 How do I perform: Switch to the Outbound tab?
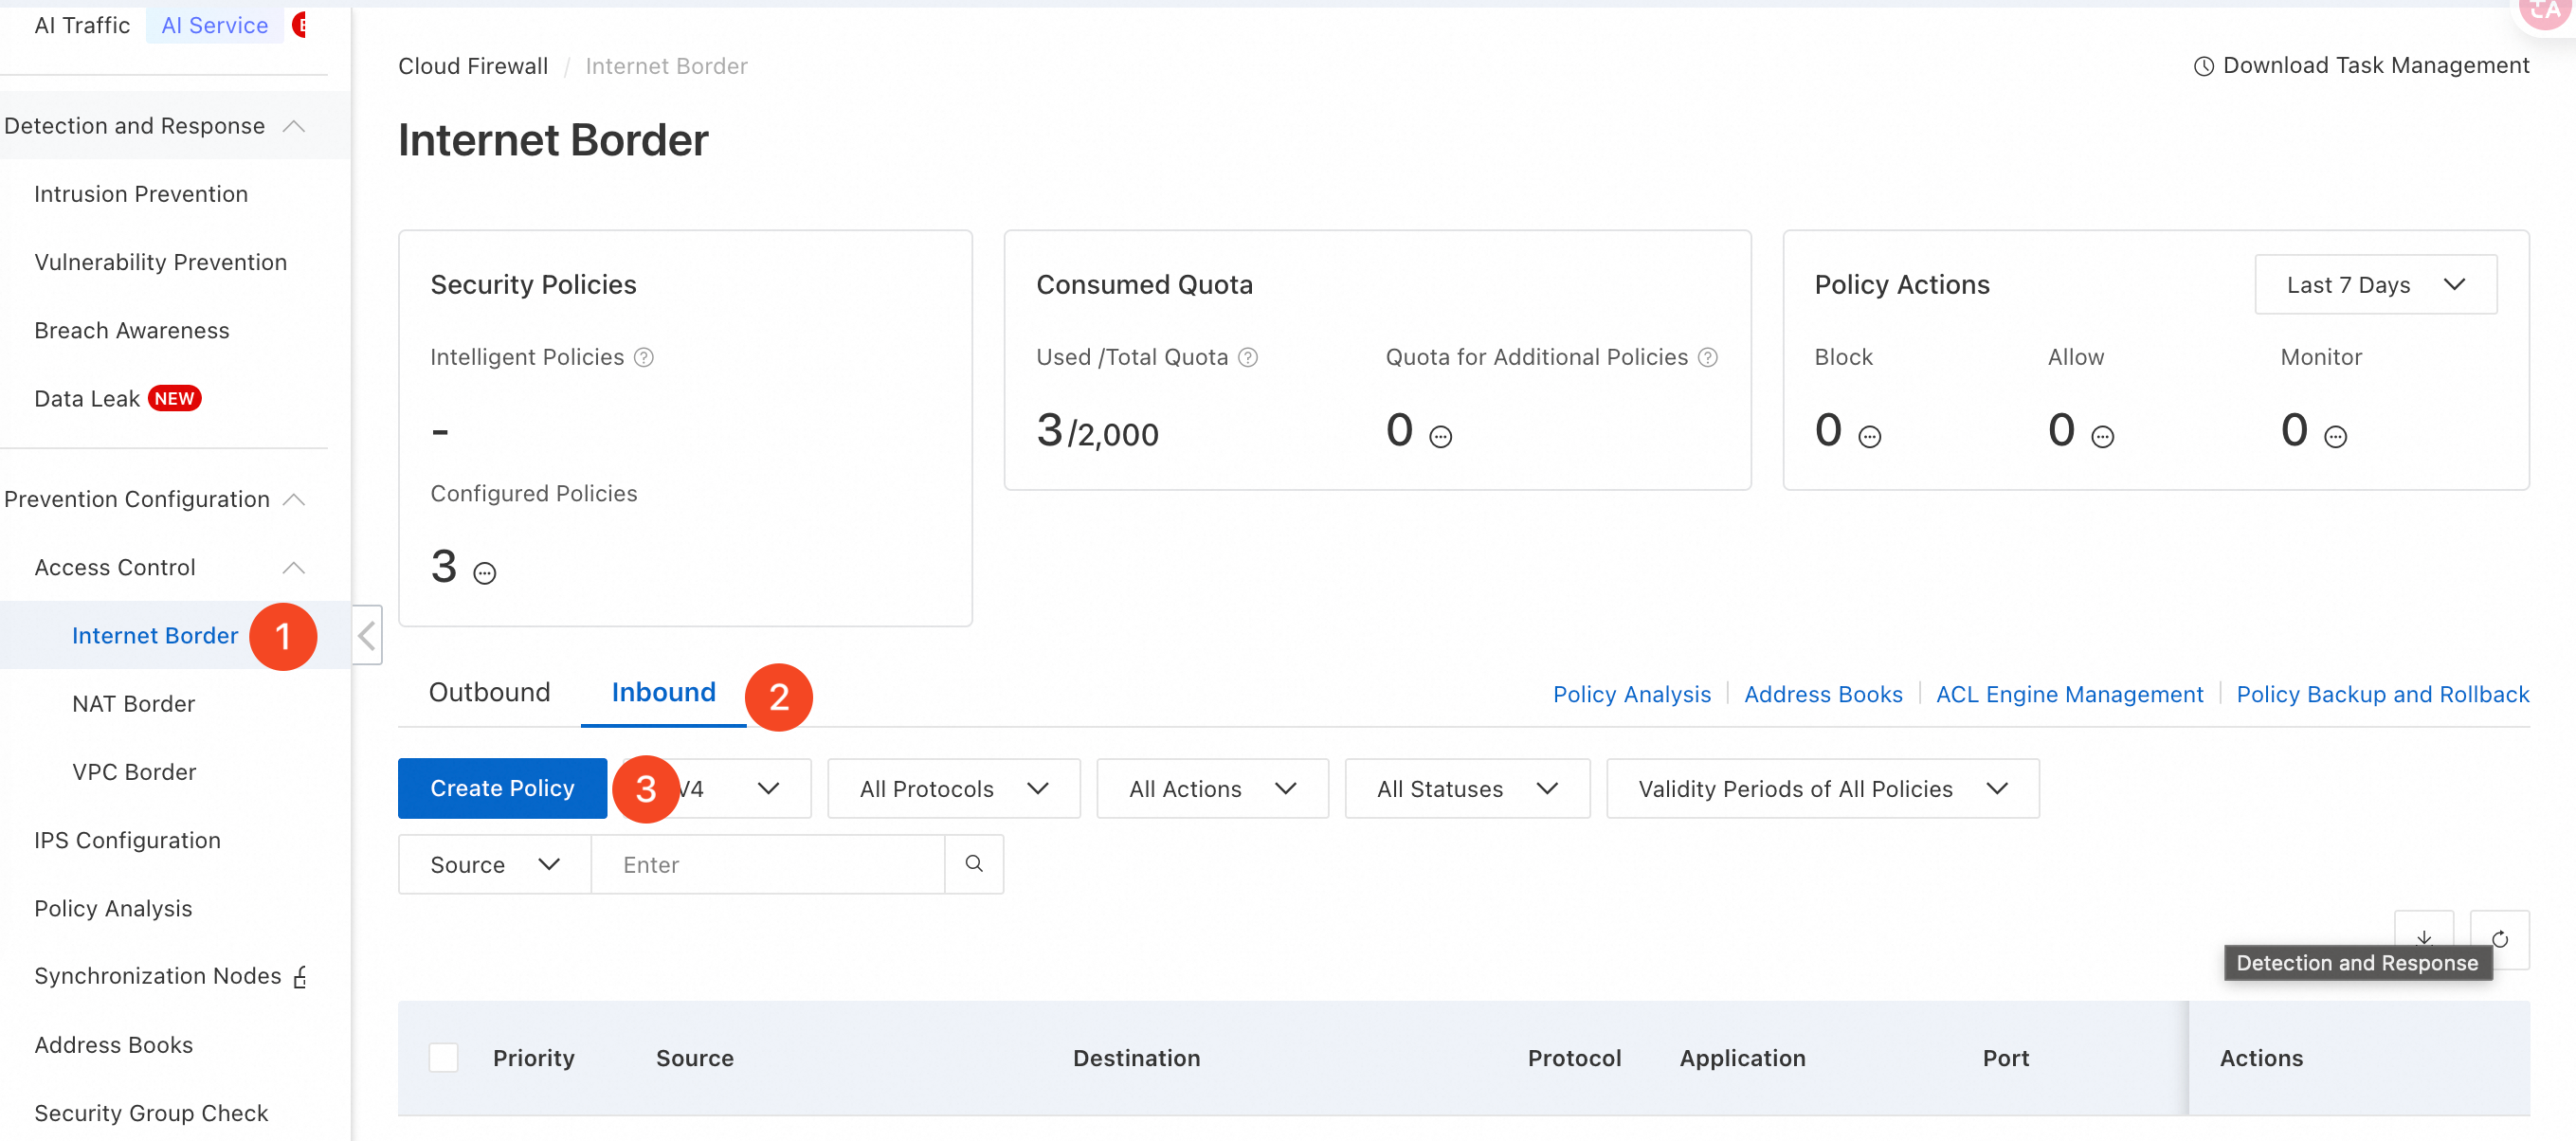click(x=489, y=692)
